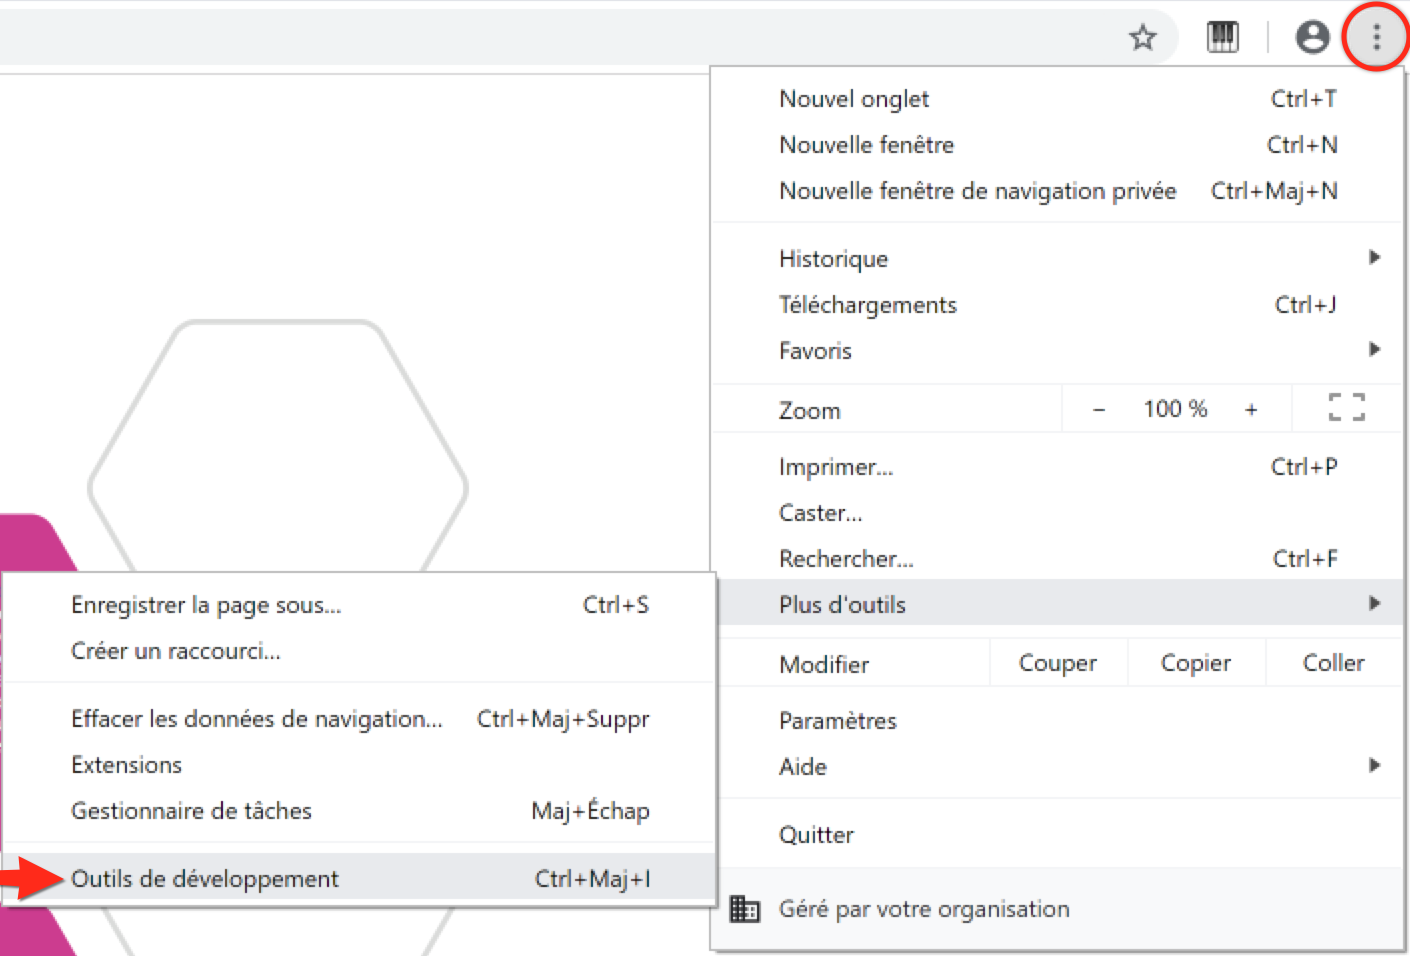The height and width of the screenshot is (956, 1410).
Task: Enter fullscreen via the Zoom row icon
Action: click(1345, 408)
